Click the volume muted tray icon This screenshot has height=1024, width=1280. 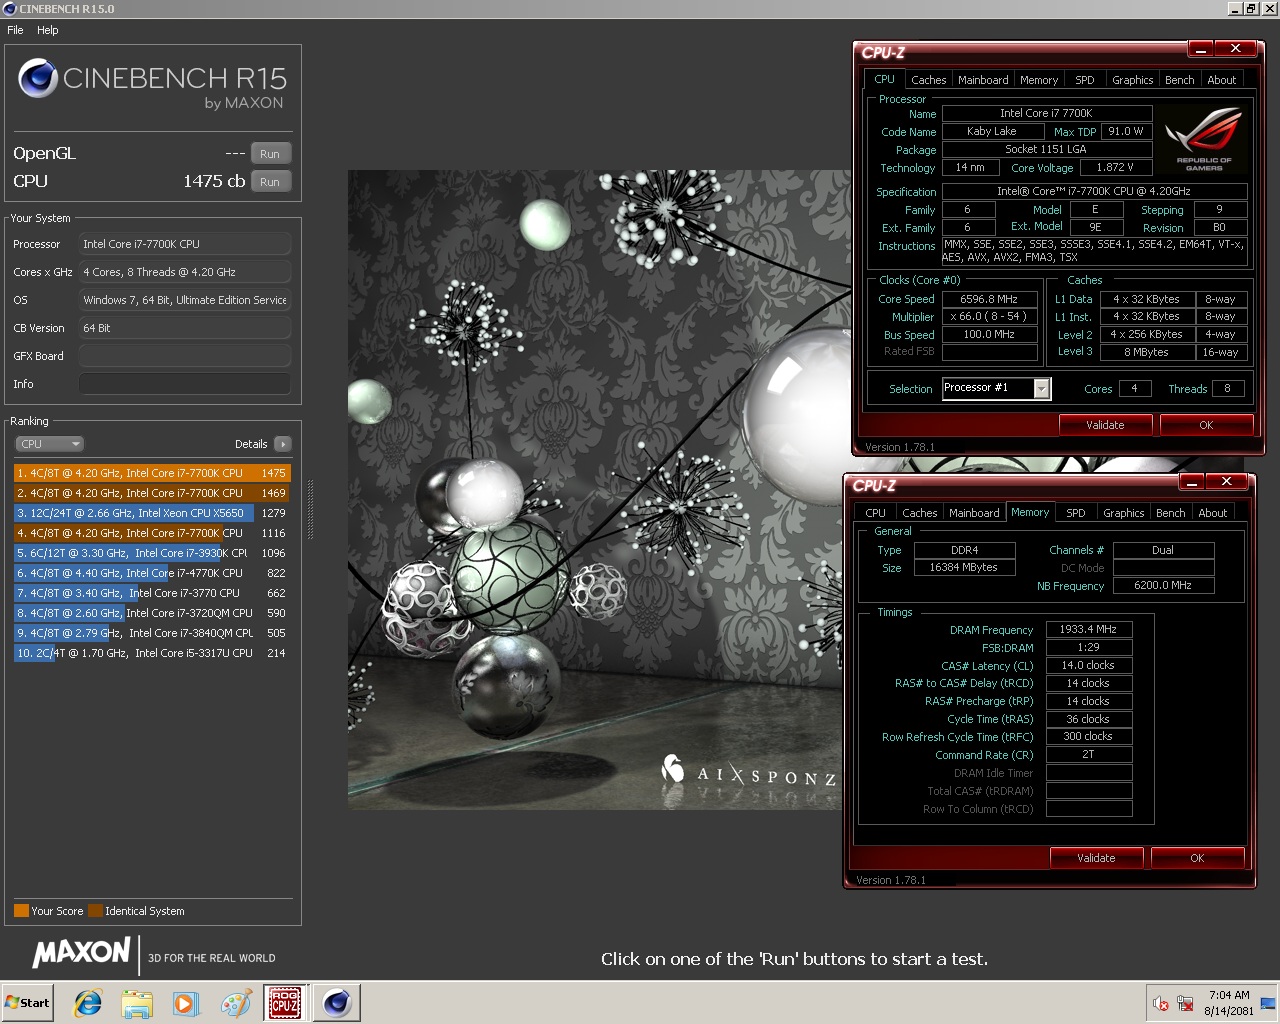[1161, 1003]
